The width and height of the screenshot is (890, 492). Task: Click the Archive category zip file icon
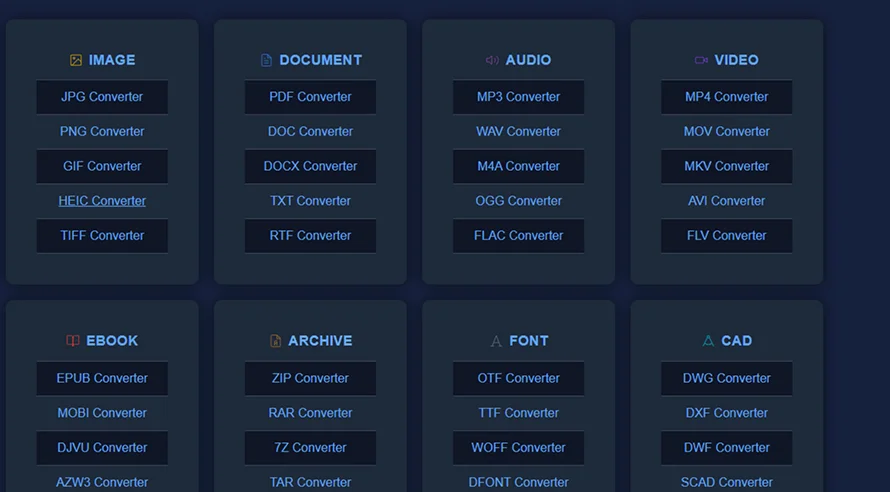(x=275, y=340)
